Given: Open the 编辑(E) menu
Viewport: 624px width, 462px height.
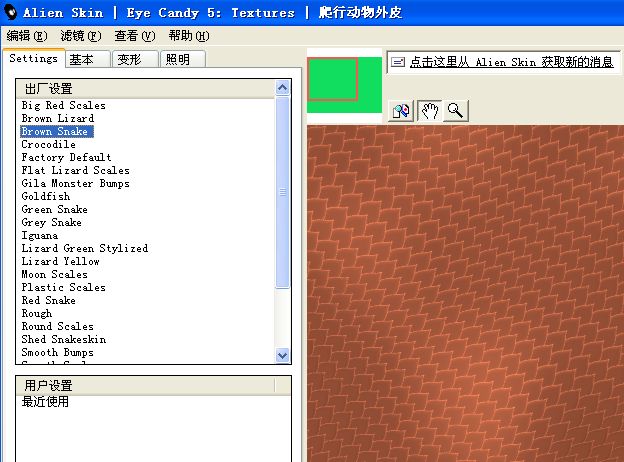Looking at the screenshot, I should click(27, 36).
